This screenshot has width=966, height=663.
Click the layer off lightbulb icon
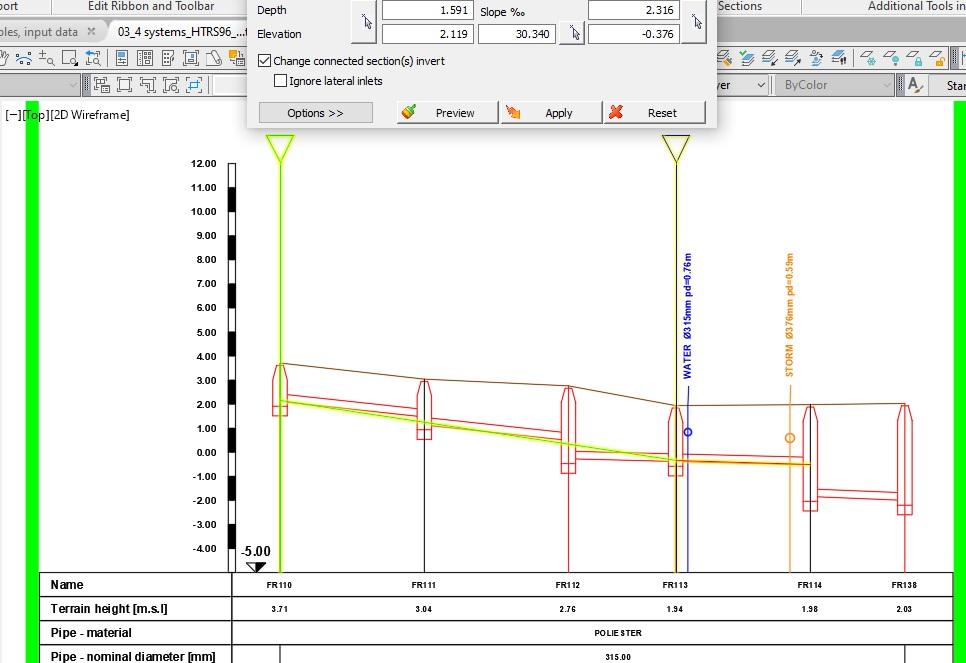pyautogui.click(x=891, y=59)
